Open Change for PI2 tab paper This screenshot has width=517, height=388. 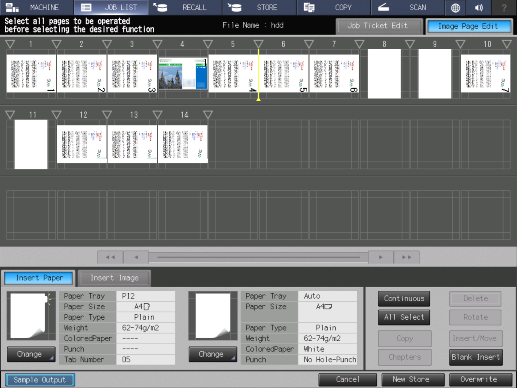pyautogui.click(x=31, y=354)
